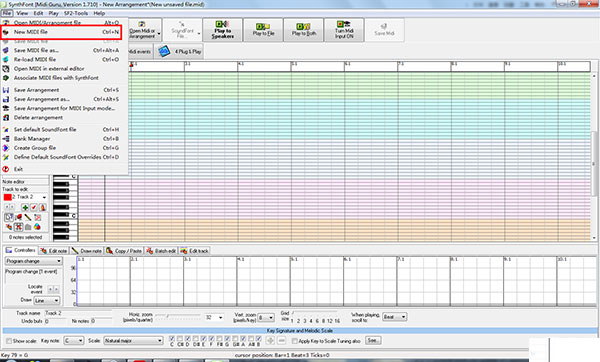Click the SoundFont File toolbar button

pos(182,30)
